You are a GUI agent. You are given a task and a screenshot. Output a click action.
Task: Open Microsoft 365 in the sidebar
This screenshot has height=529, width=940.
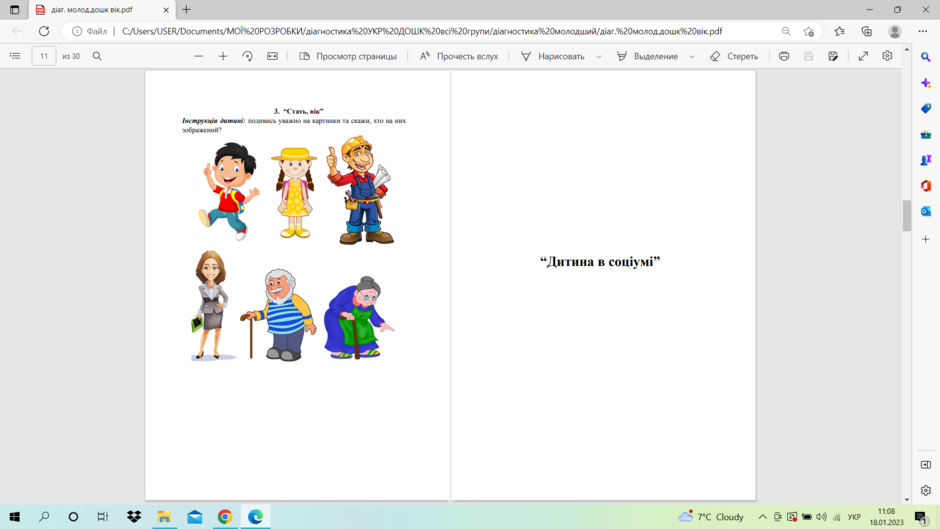926,186
